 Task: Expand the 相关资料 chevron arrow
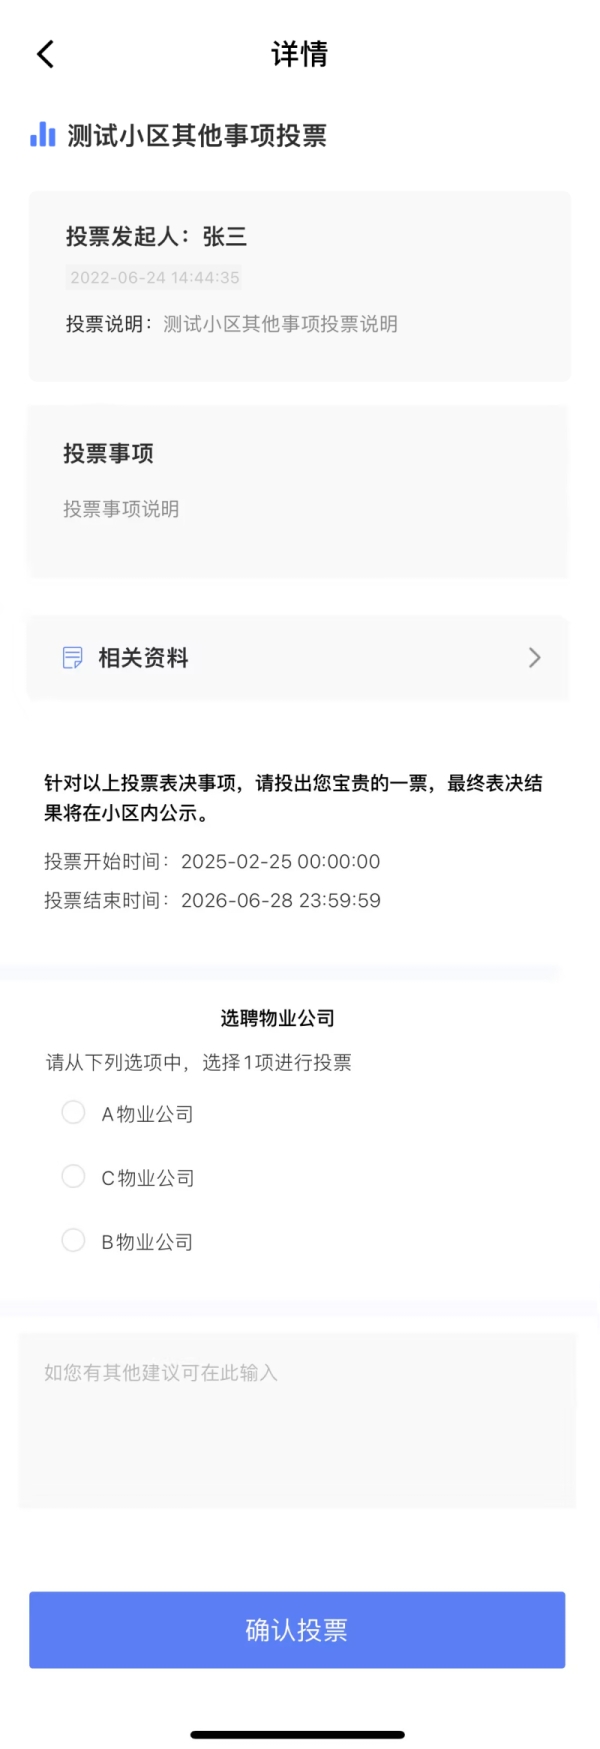(534, 657)
